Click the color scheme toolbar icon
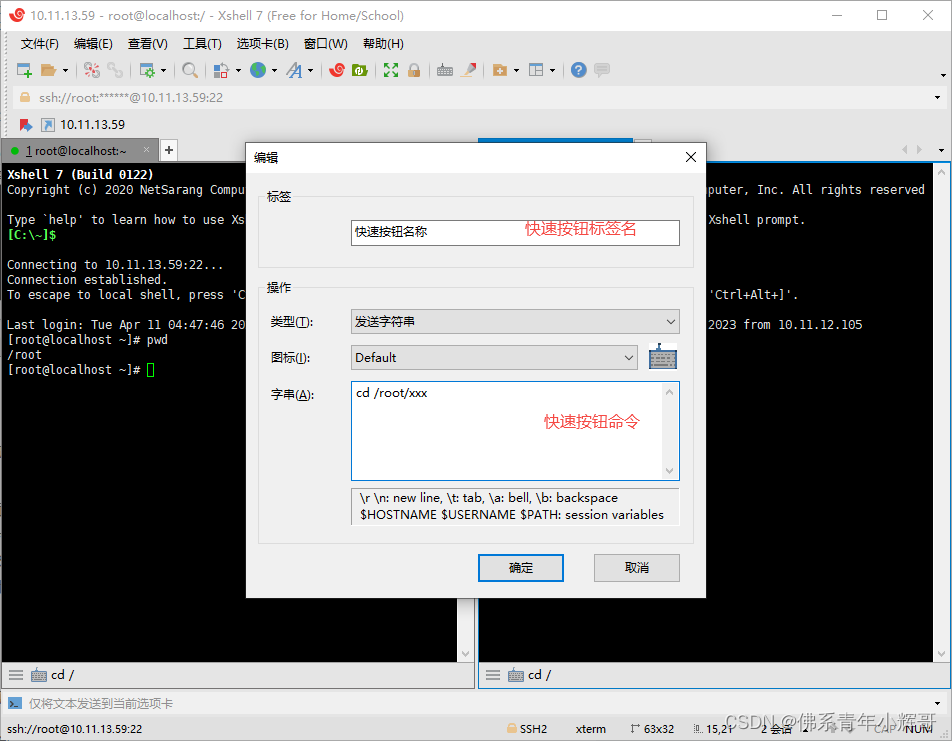Image resolution: width=952 pixels, height=741 pixels. tap(221, 70)
